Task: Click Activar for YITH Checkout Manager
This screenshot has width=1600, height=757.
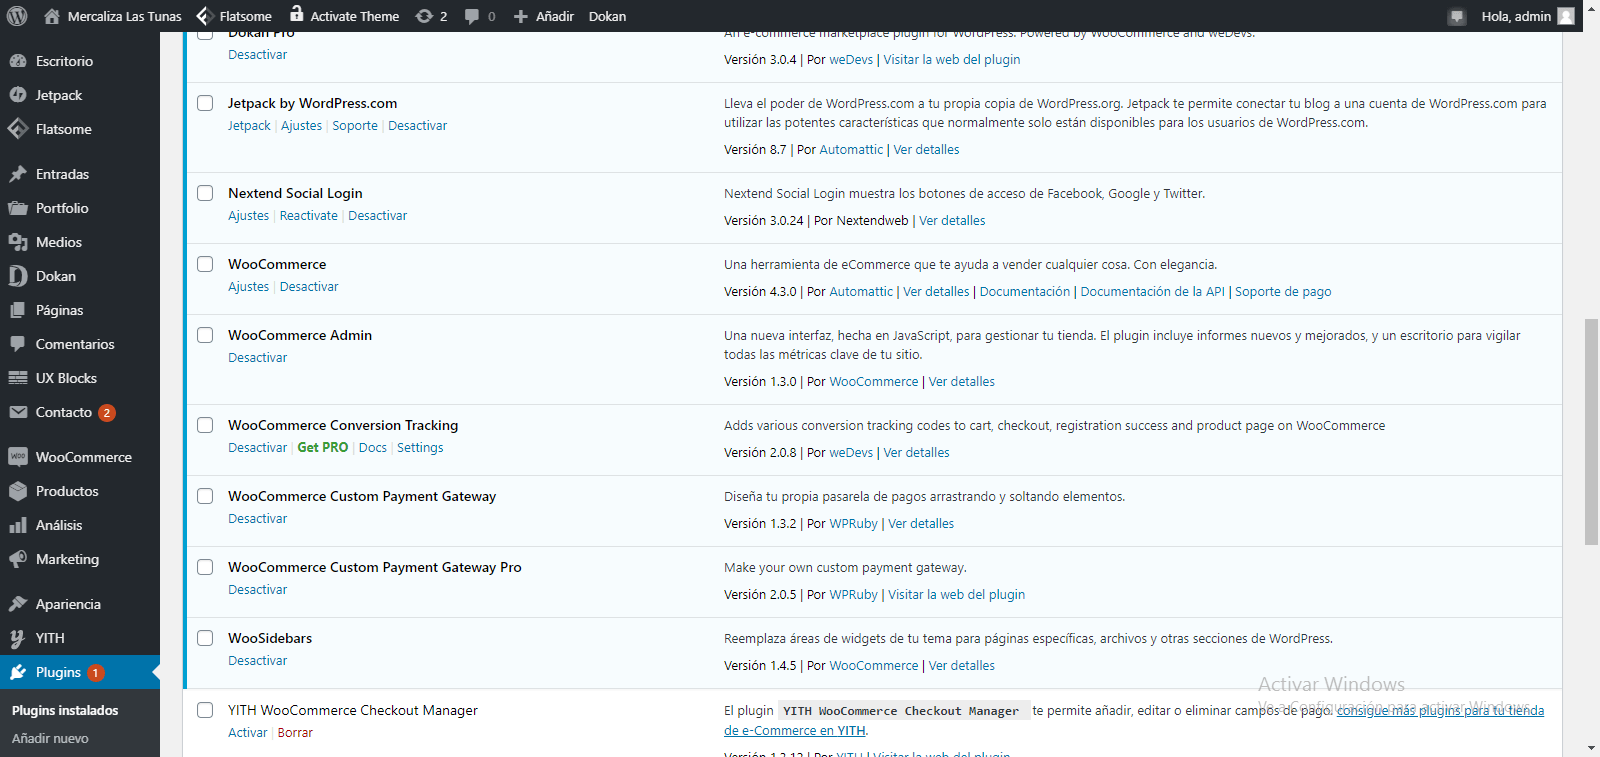Action: click(247, 733)
